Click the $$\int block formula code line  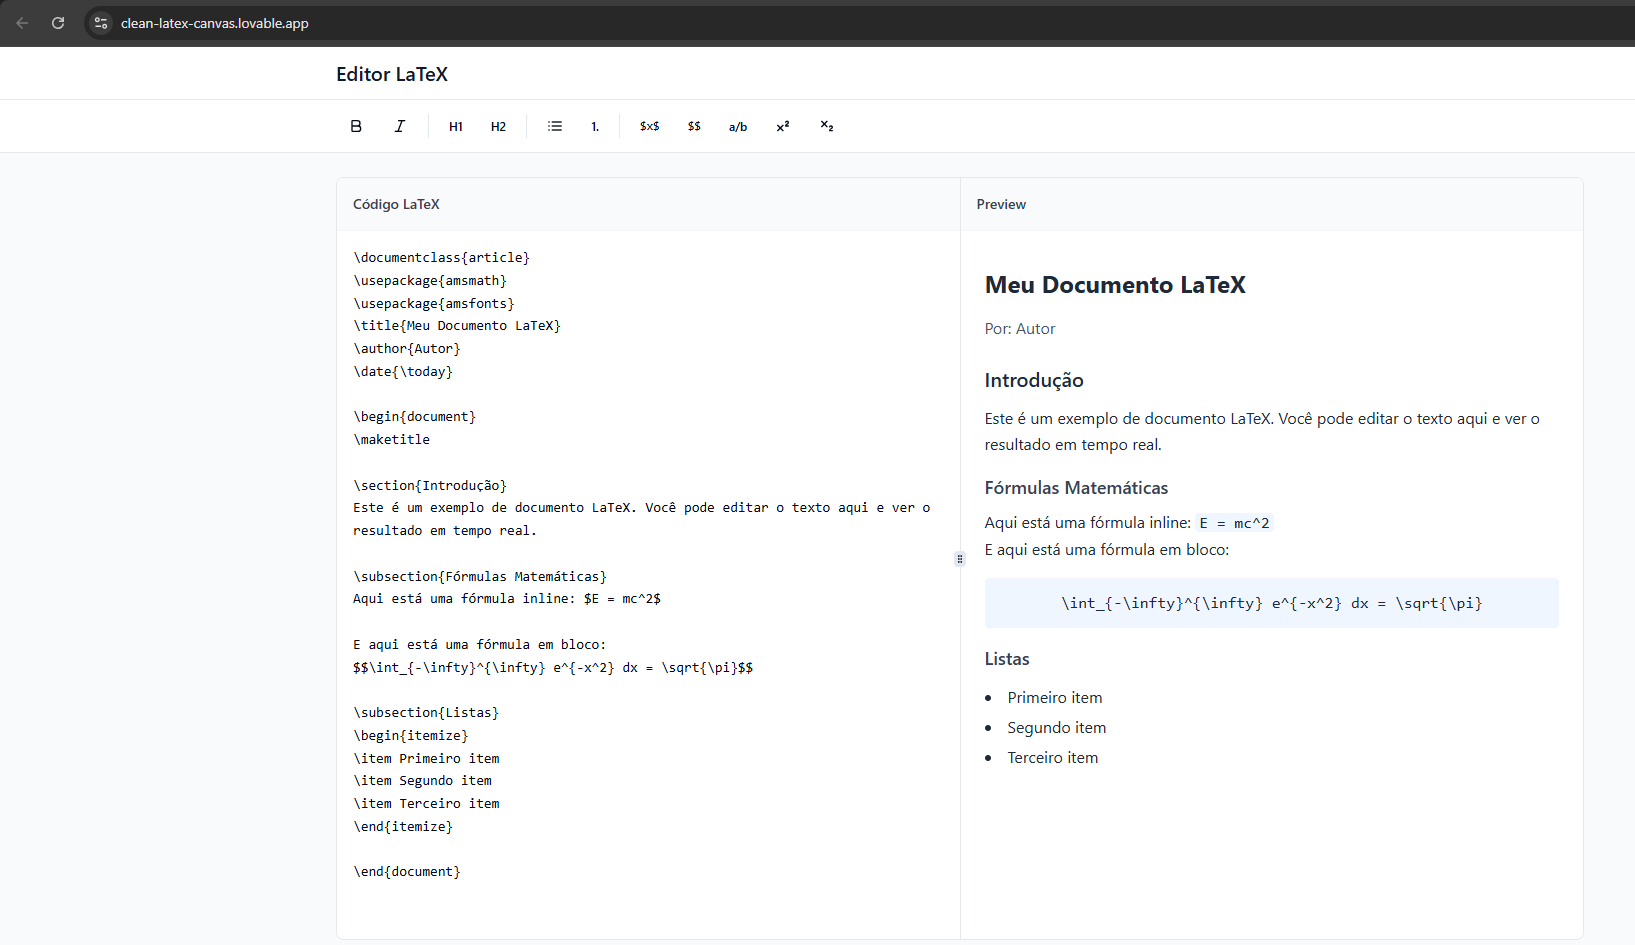(553, 668)
